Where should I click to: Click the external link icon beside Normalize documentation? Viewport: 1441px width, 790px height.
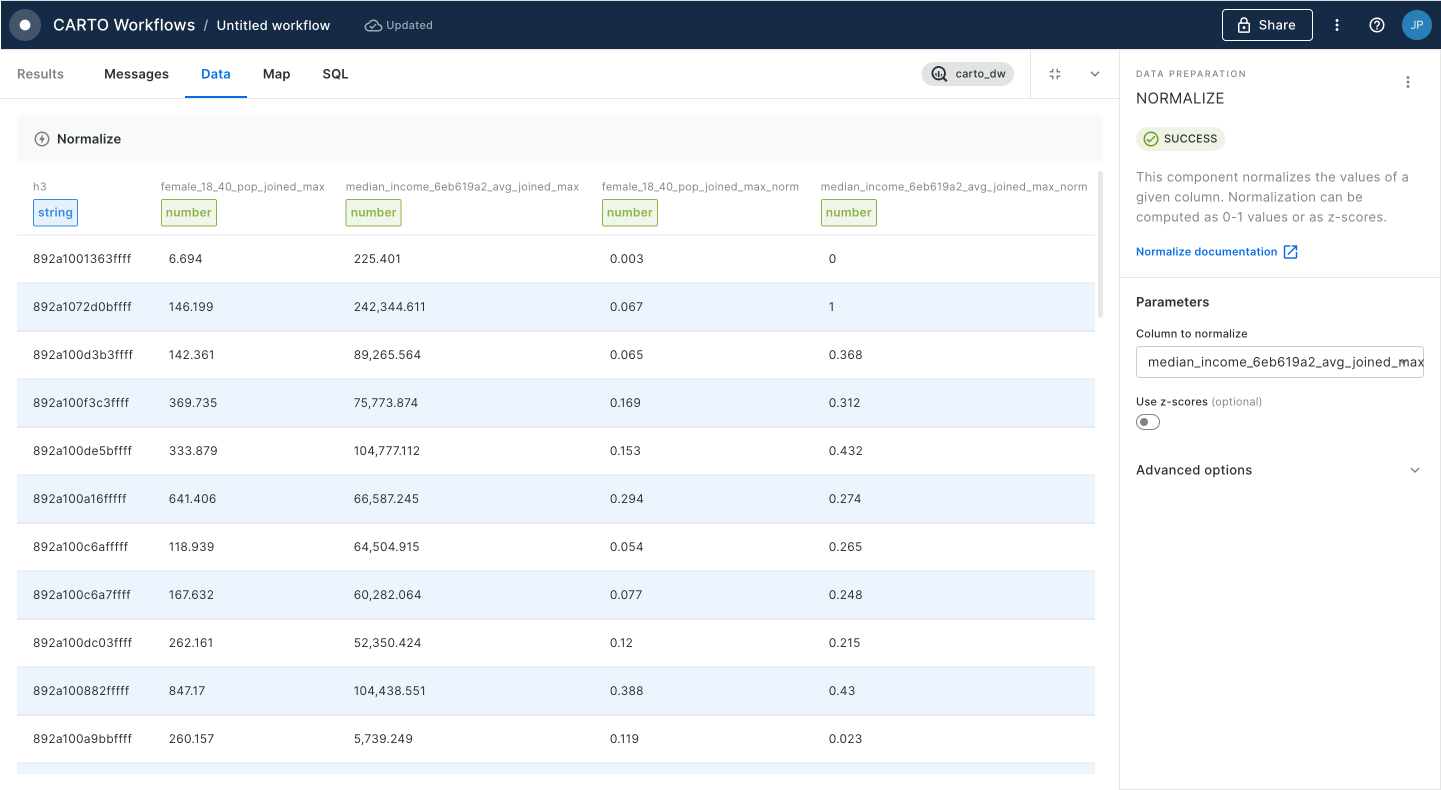tap(1290, 252)
